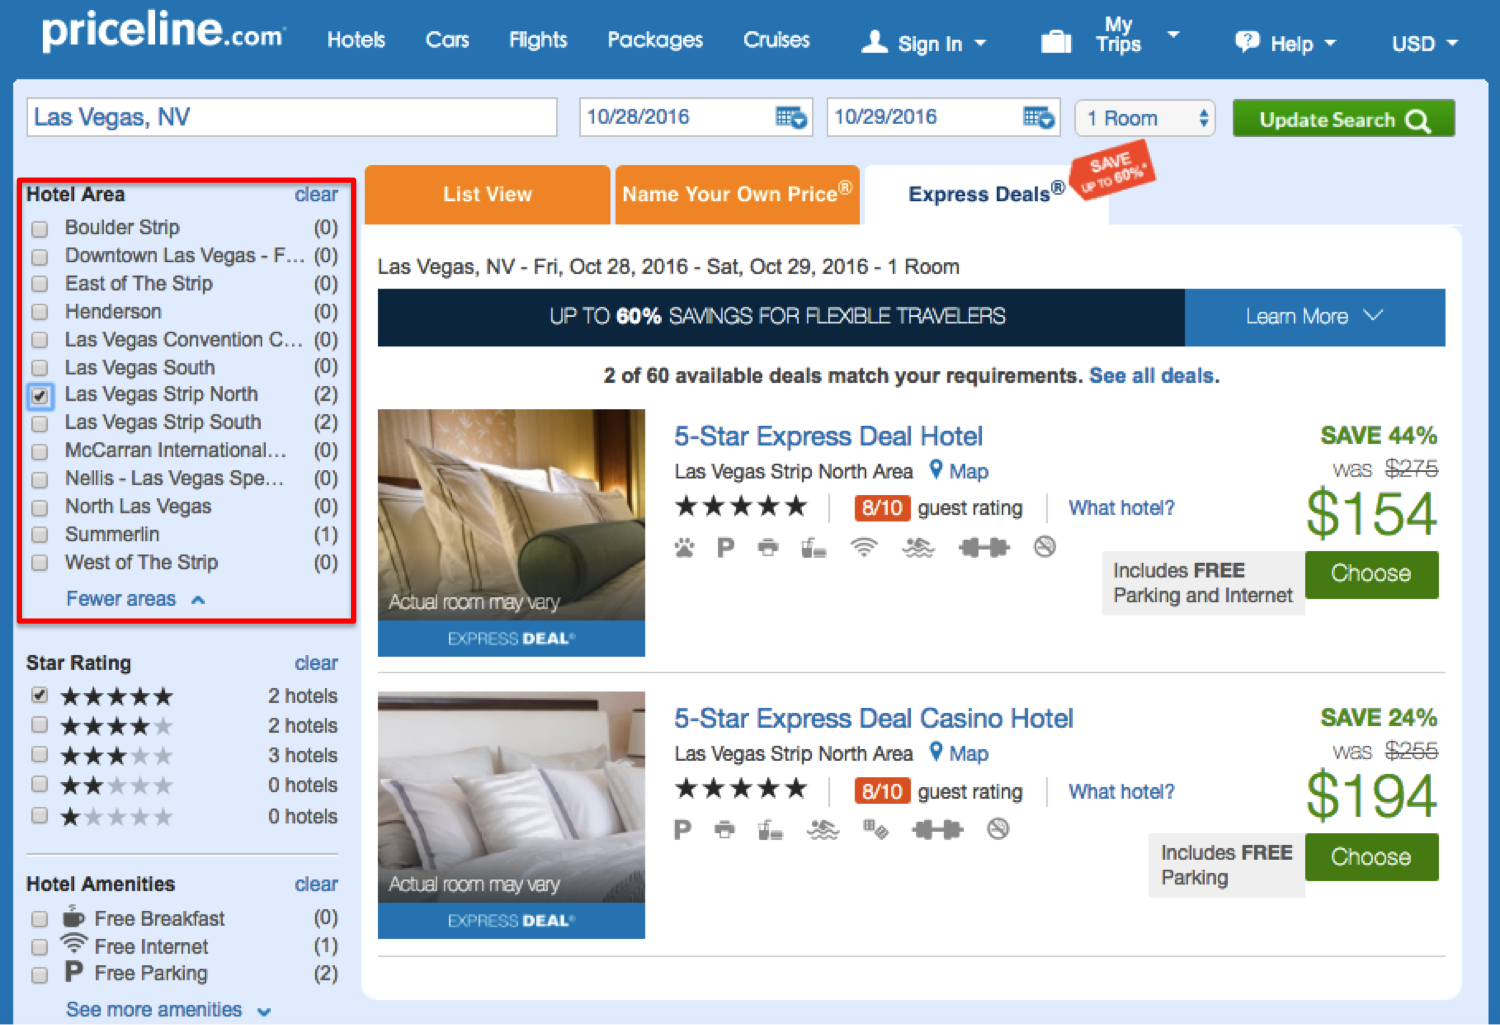
Task: Click the Update Search button
Action: (1344, 119)
